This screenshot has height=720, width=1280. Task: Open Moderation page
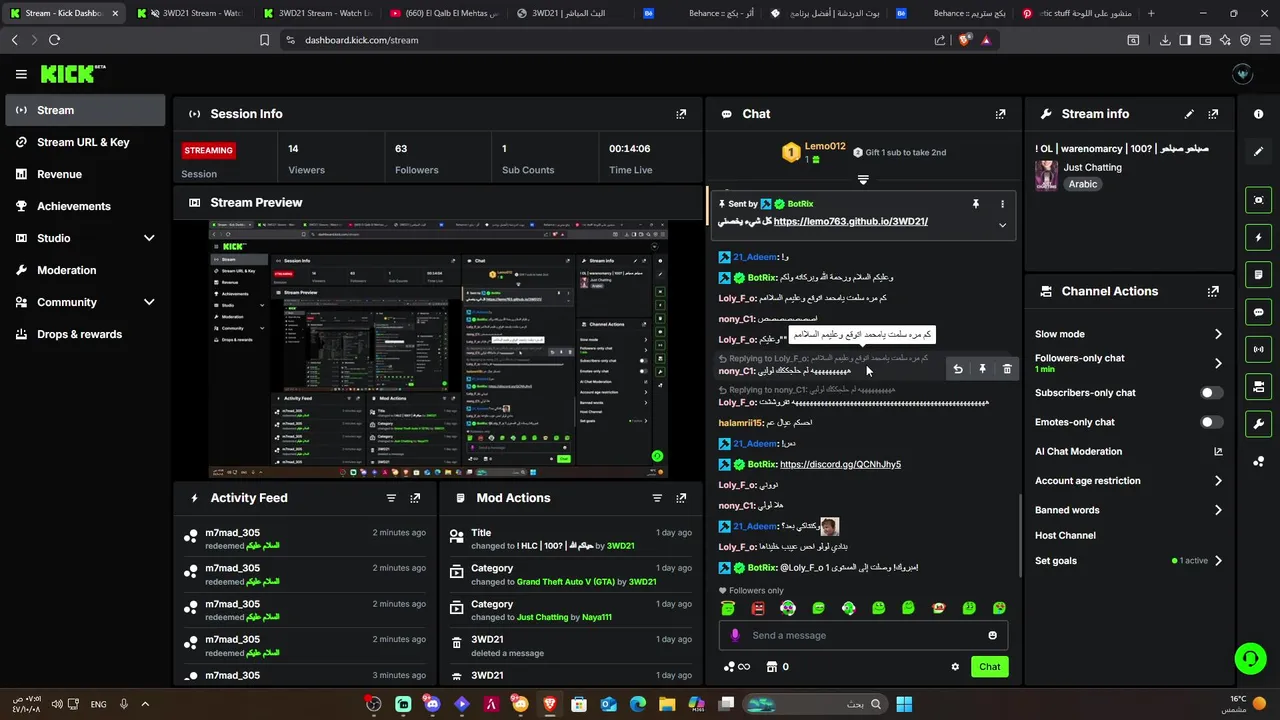click(x=85, y=270)
